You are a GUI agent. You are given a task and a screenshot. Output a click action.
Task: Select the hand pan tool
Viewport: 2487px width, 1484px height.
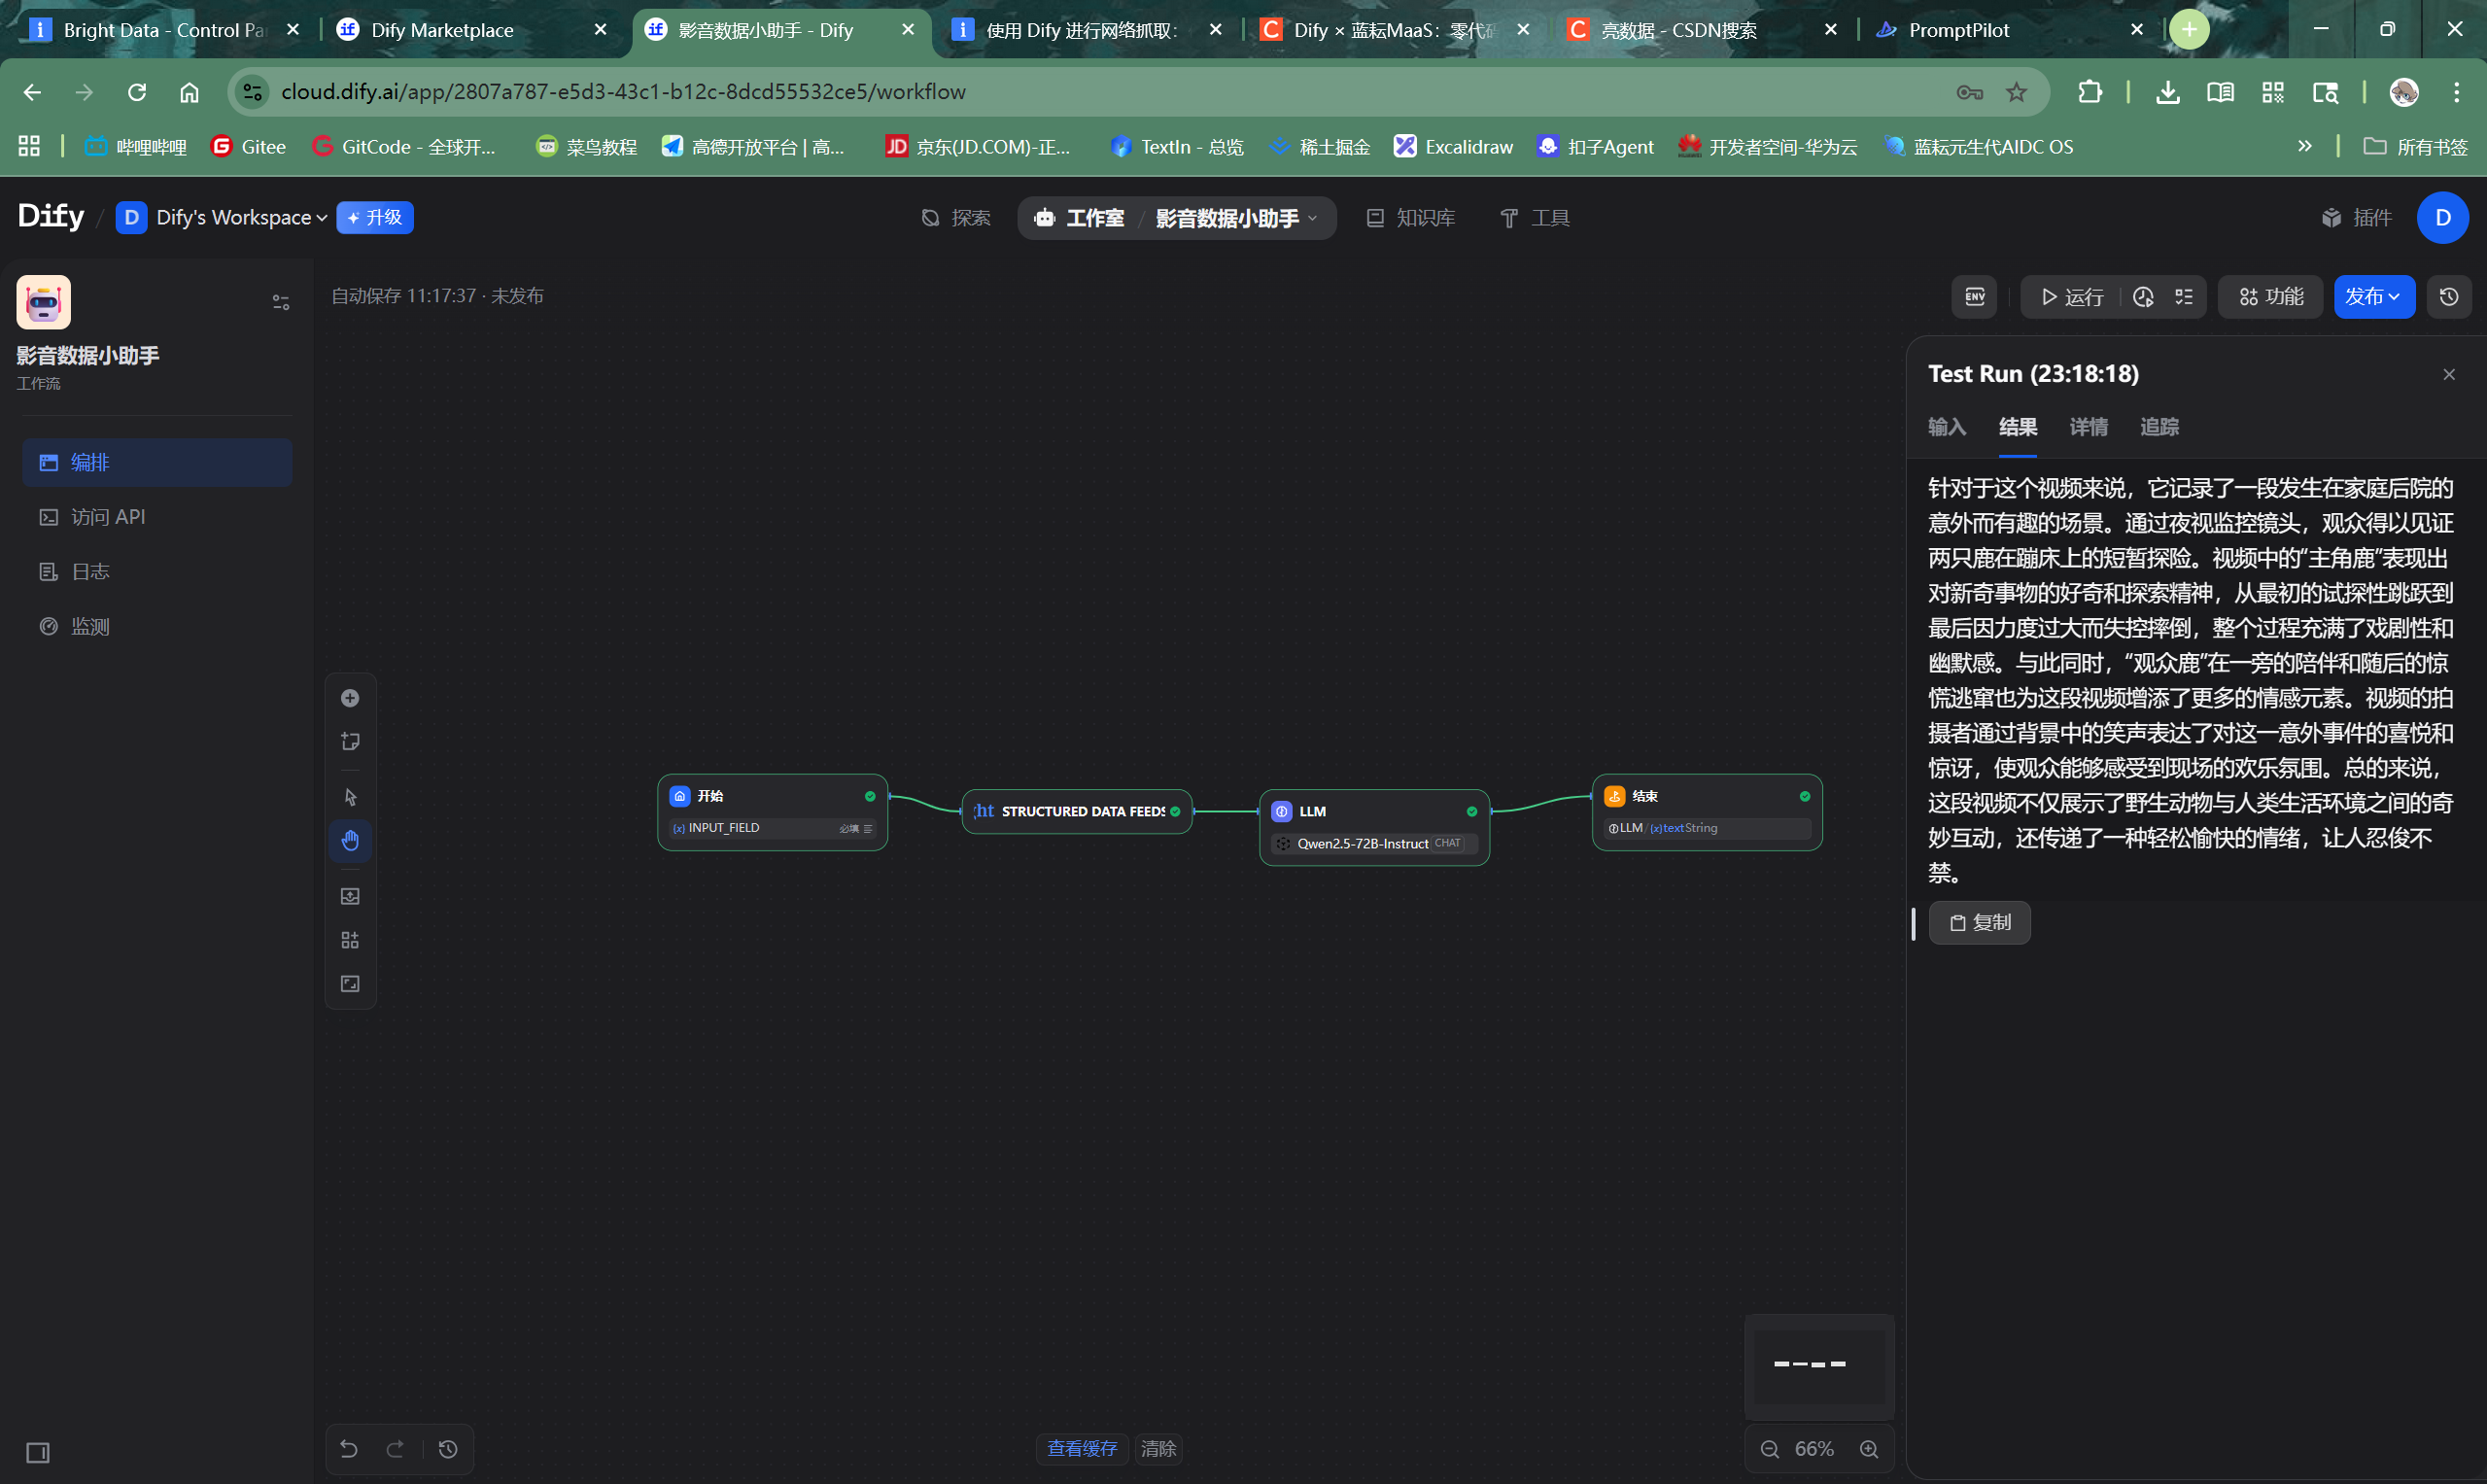[350, 841]
